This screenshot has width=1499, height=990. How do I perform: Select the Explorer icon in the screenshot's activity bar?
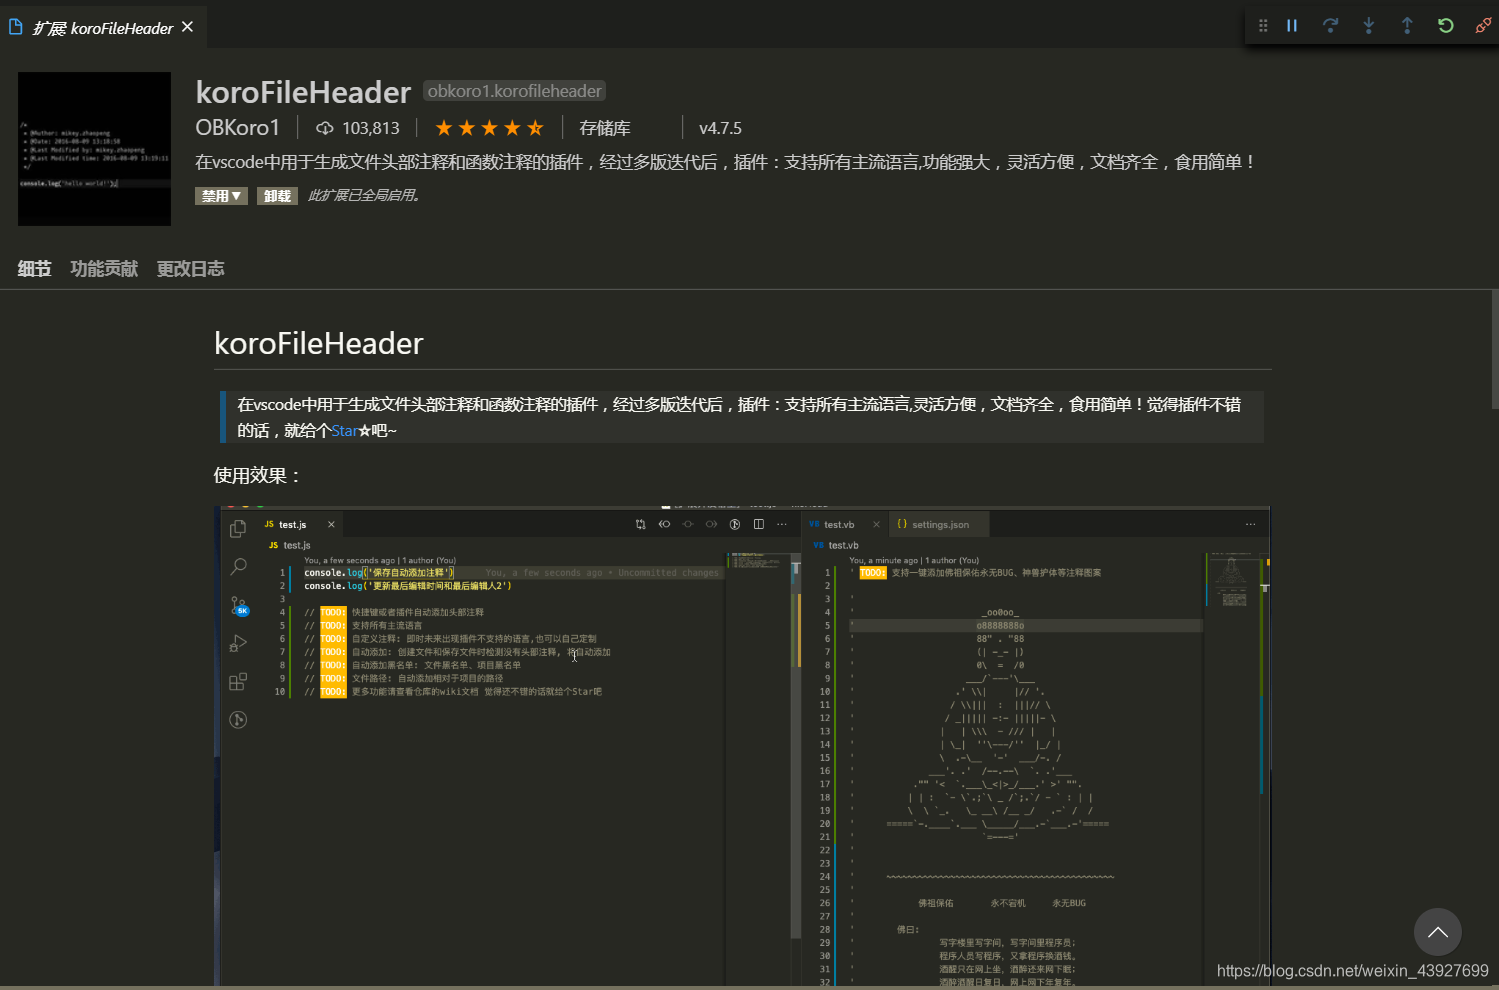click(237, 528)
